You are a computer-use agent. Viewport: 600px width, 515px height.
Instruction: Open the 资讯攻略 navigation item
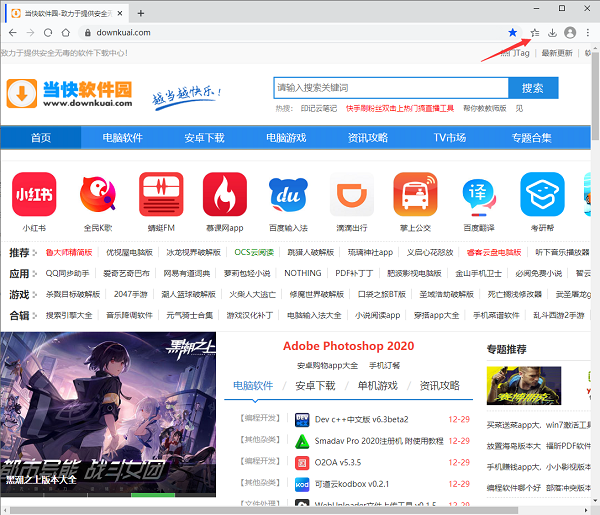[368, 137]
